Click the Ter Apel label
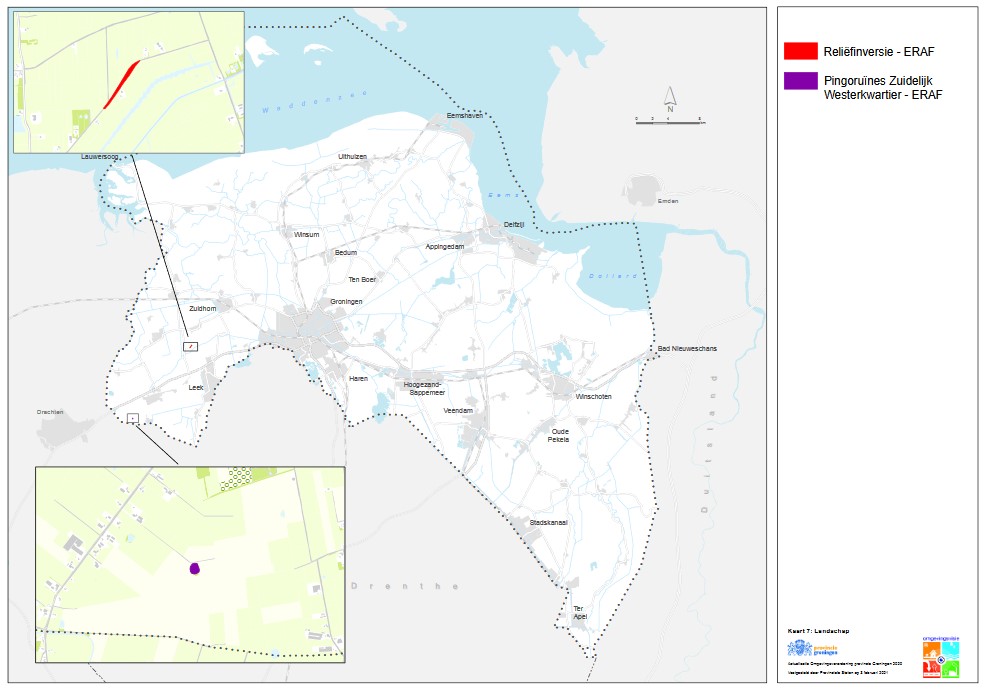This screenshot has width=987, height=691. pyautogui.click(x=579, y=612)
